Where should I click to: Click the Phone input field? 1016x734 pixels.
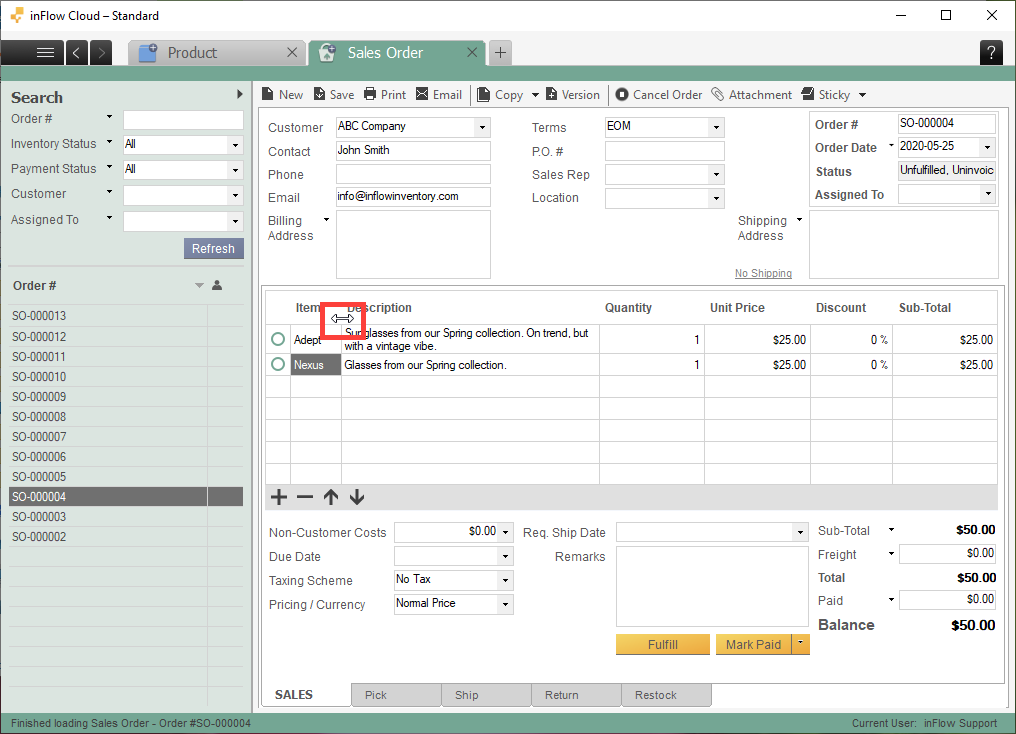pyautogui.click(x=413, y=174)
